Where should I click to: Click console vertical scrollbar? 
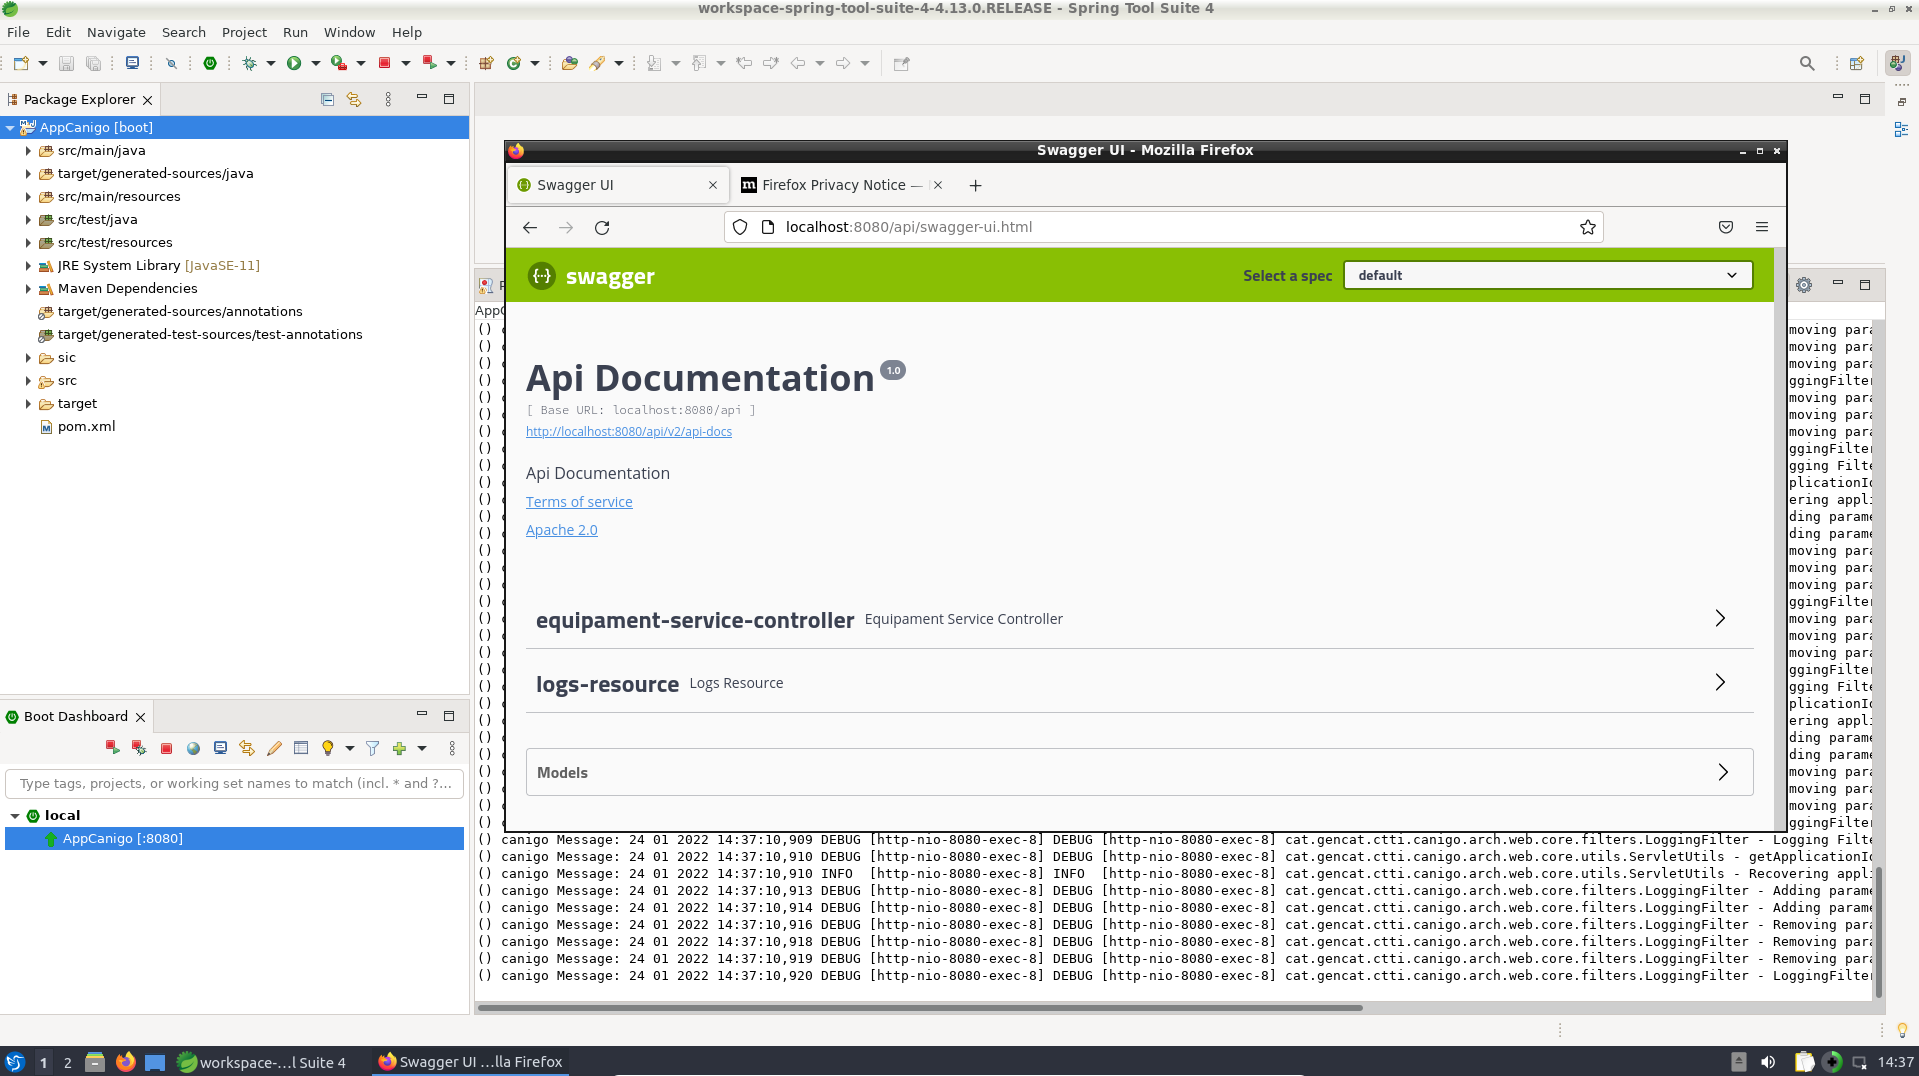pos(1879,932)
